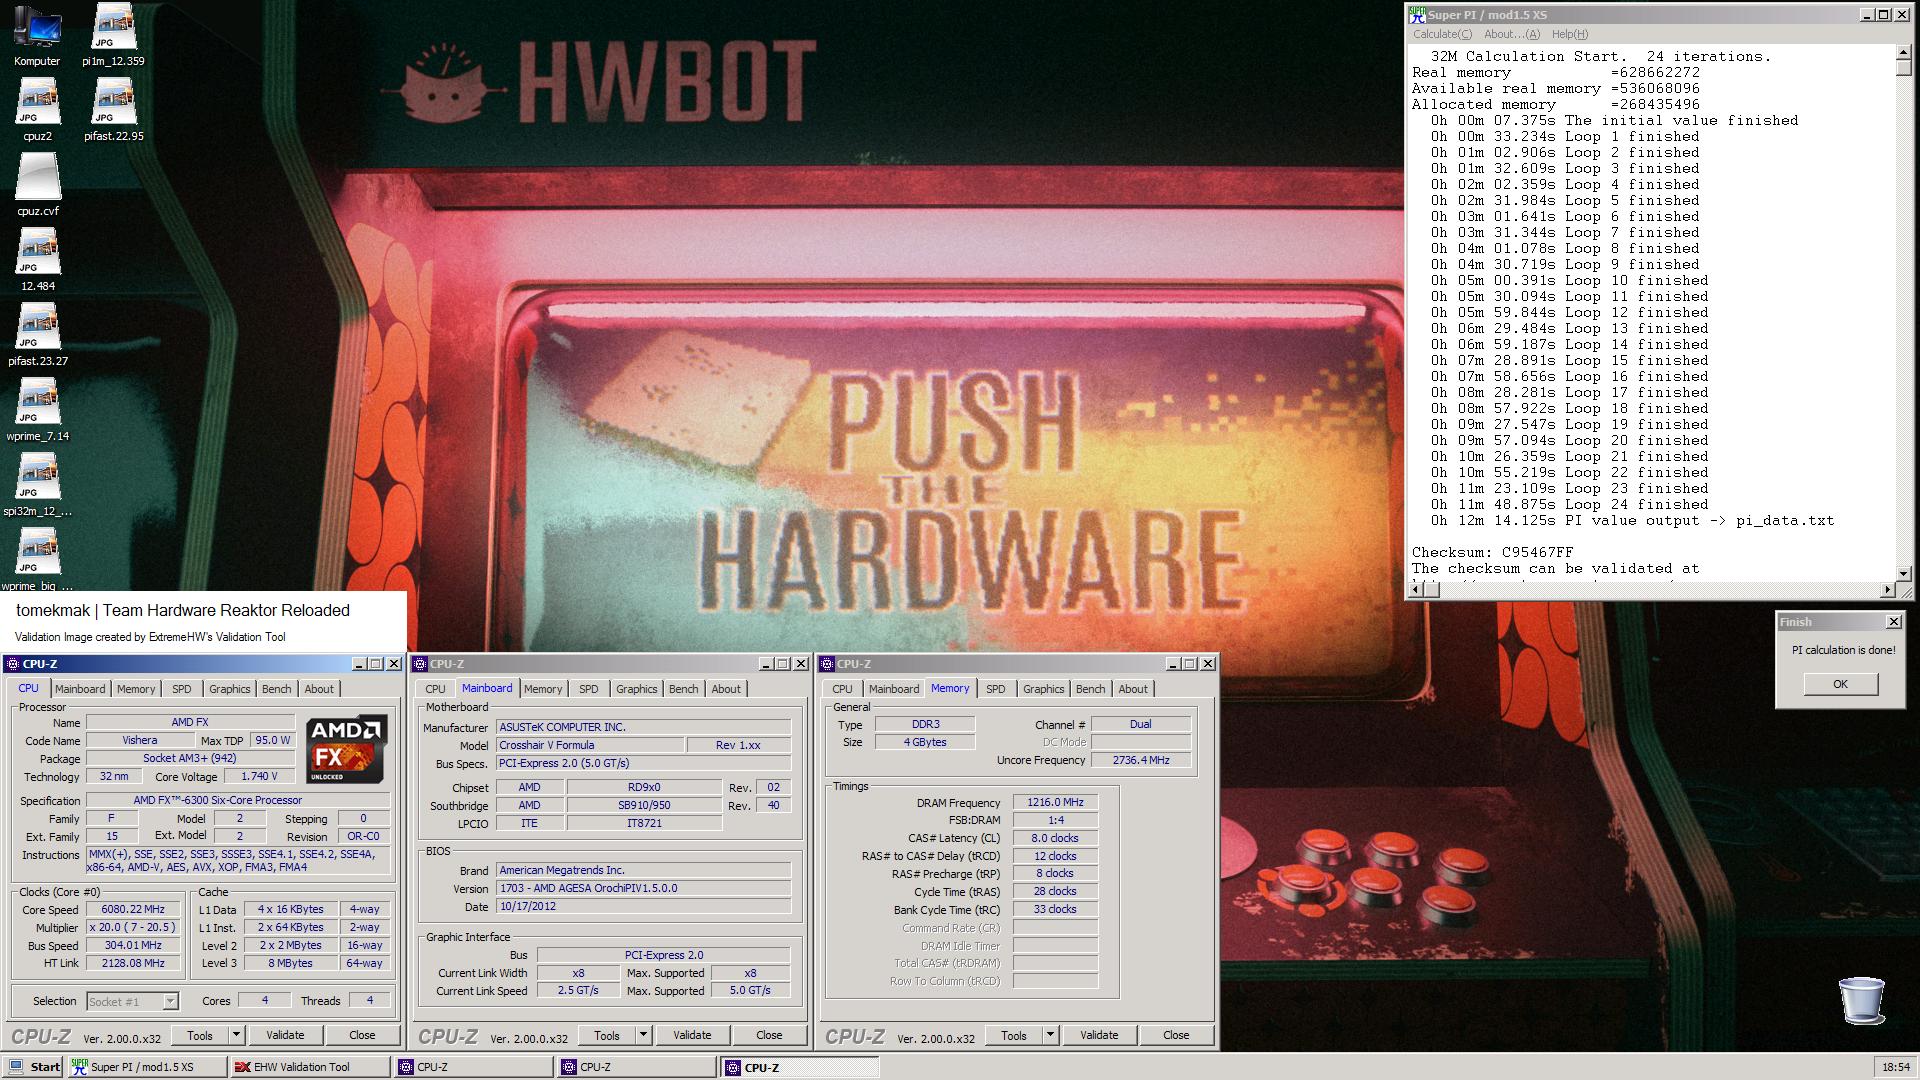Select the spi32m_12_ desktop icon
1920x1080 pixels.
click(37, 486)
